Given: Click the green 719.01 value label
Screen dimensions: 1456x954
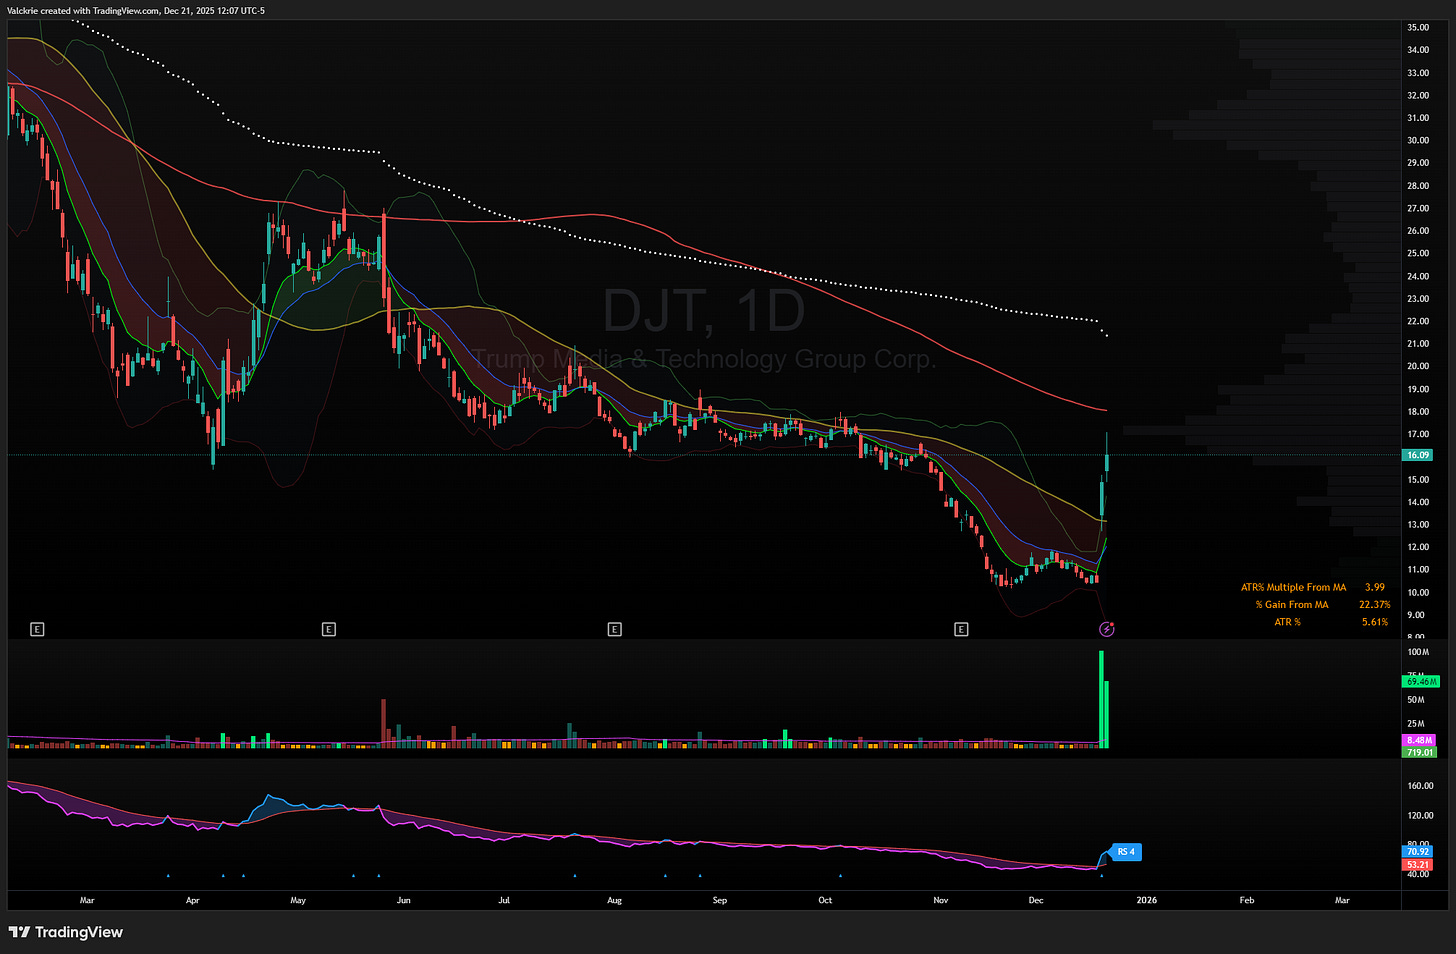Looking at the screenshot, I should [x=1419, y=752].
